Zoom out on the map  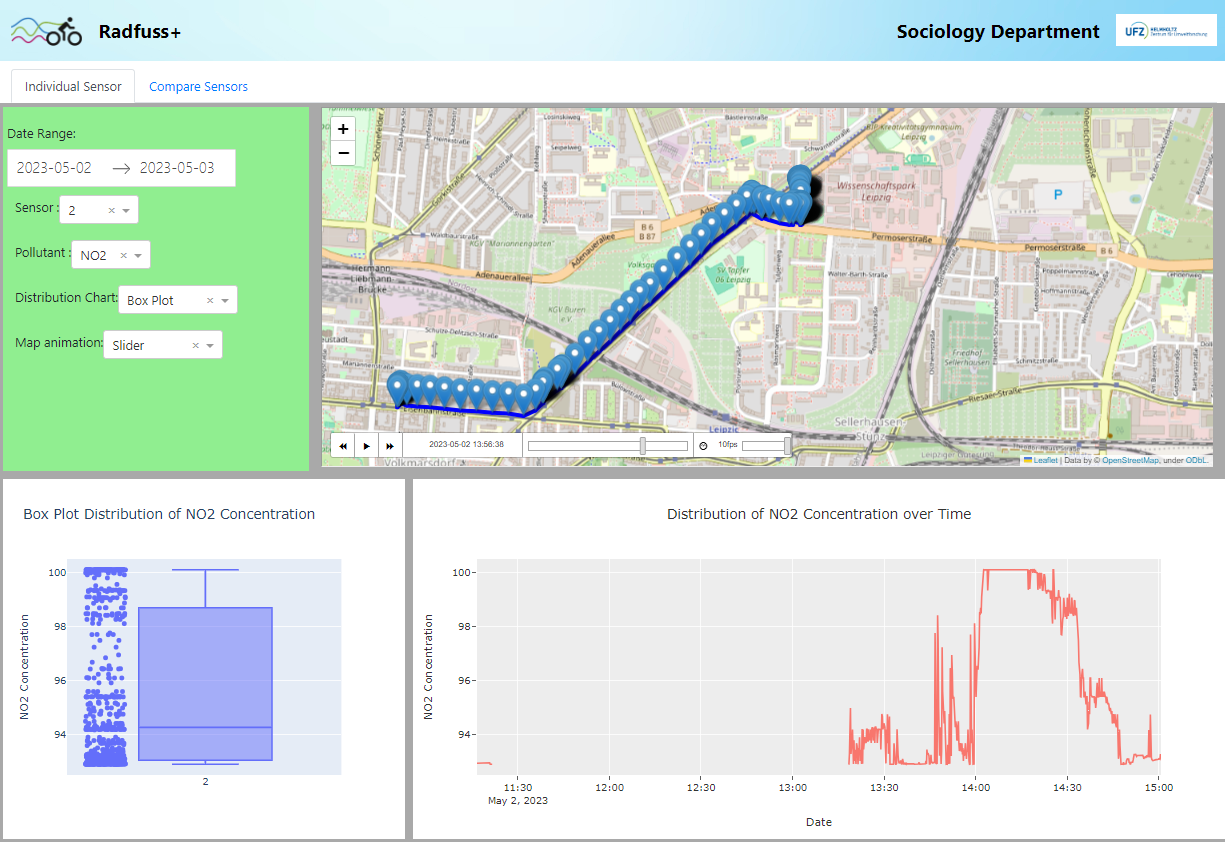coord(343,153)
